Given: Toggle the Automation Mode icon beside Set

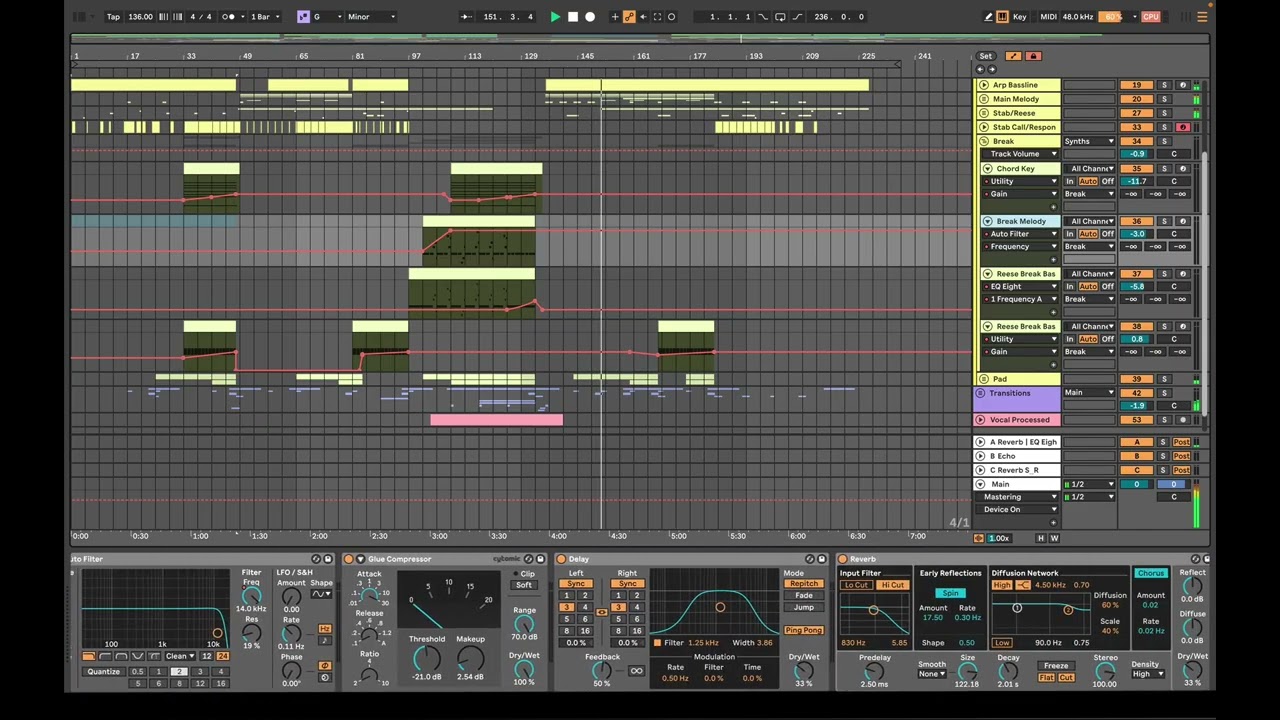Looking at the screenshot, I should (1014, 56).
